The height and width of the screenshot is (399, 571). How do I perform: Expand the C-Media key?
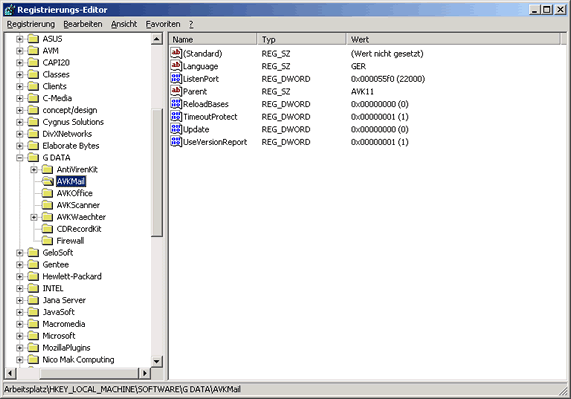pos(20,98)
